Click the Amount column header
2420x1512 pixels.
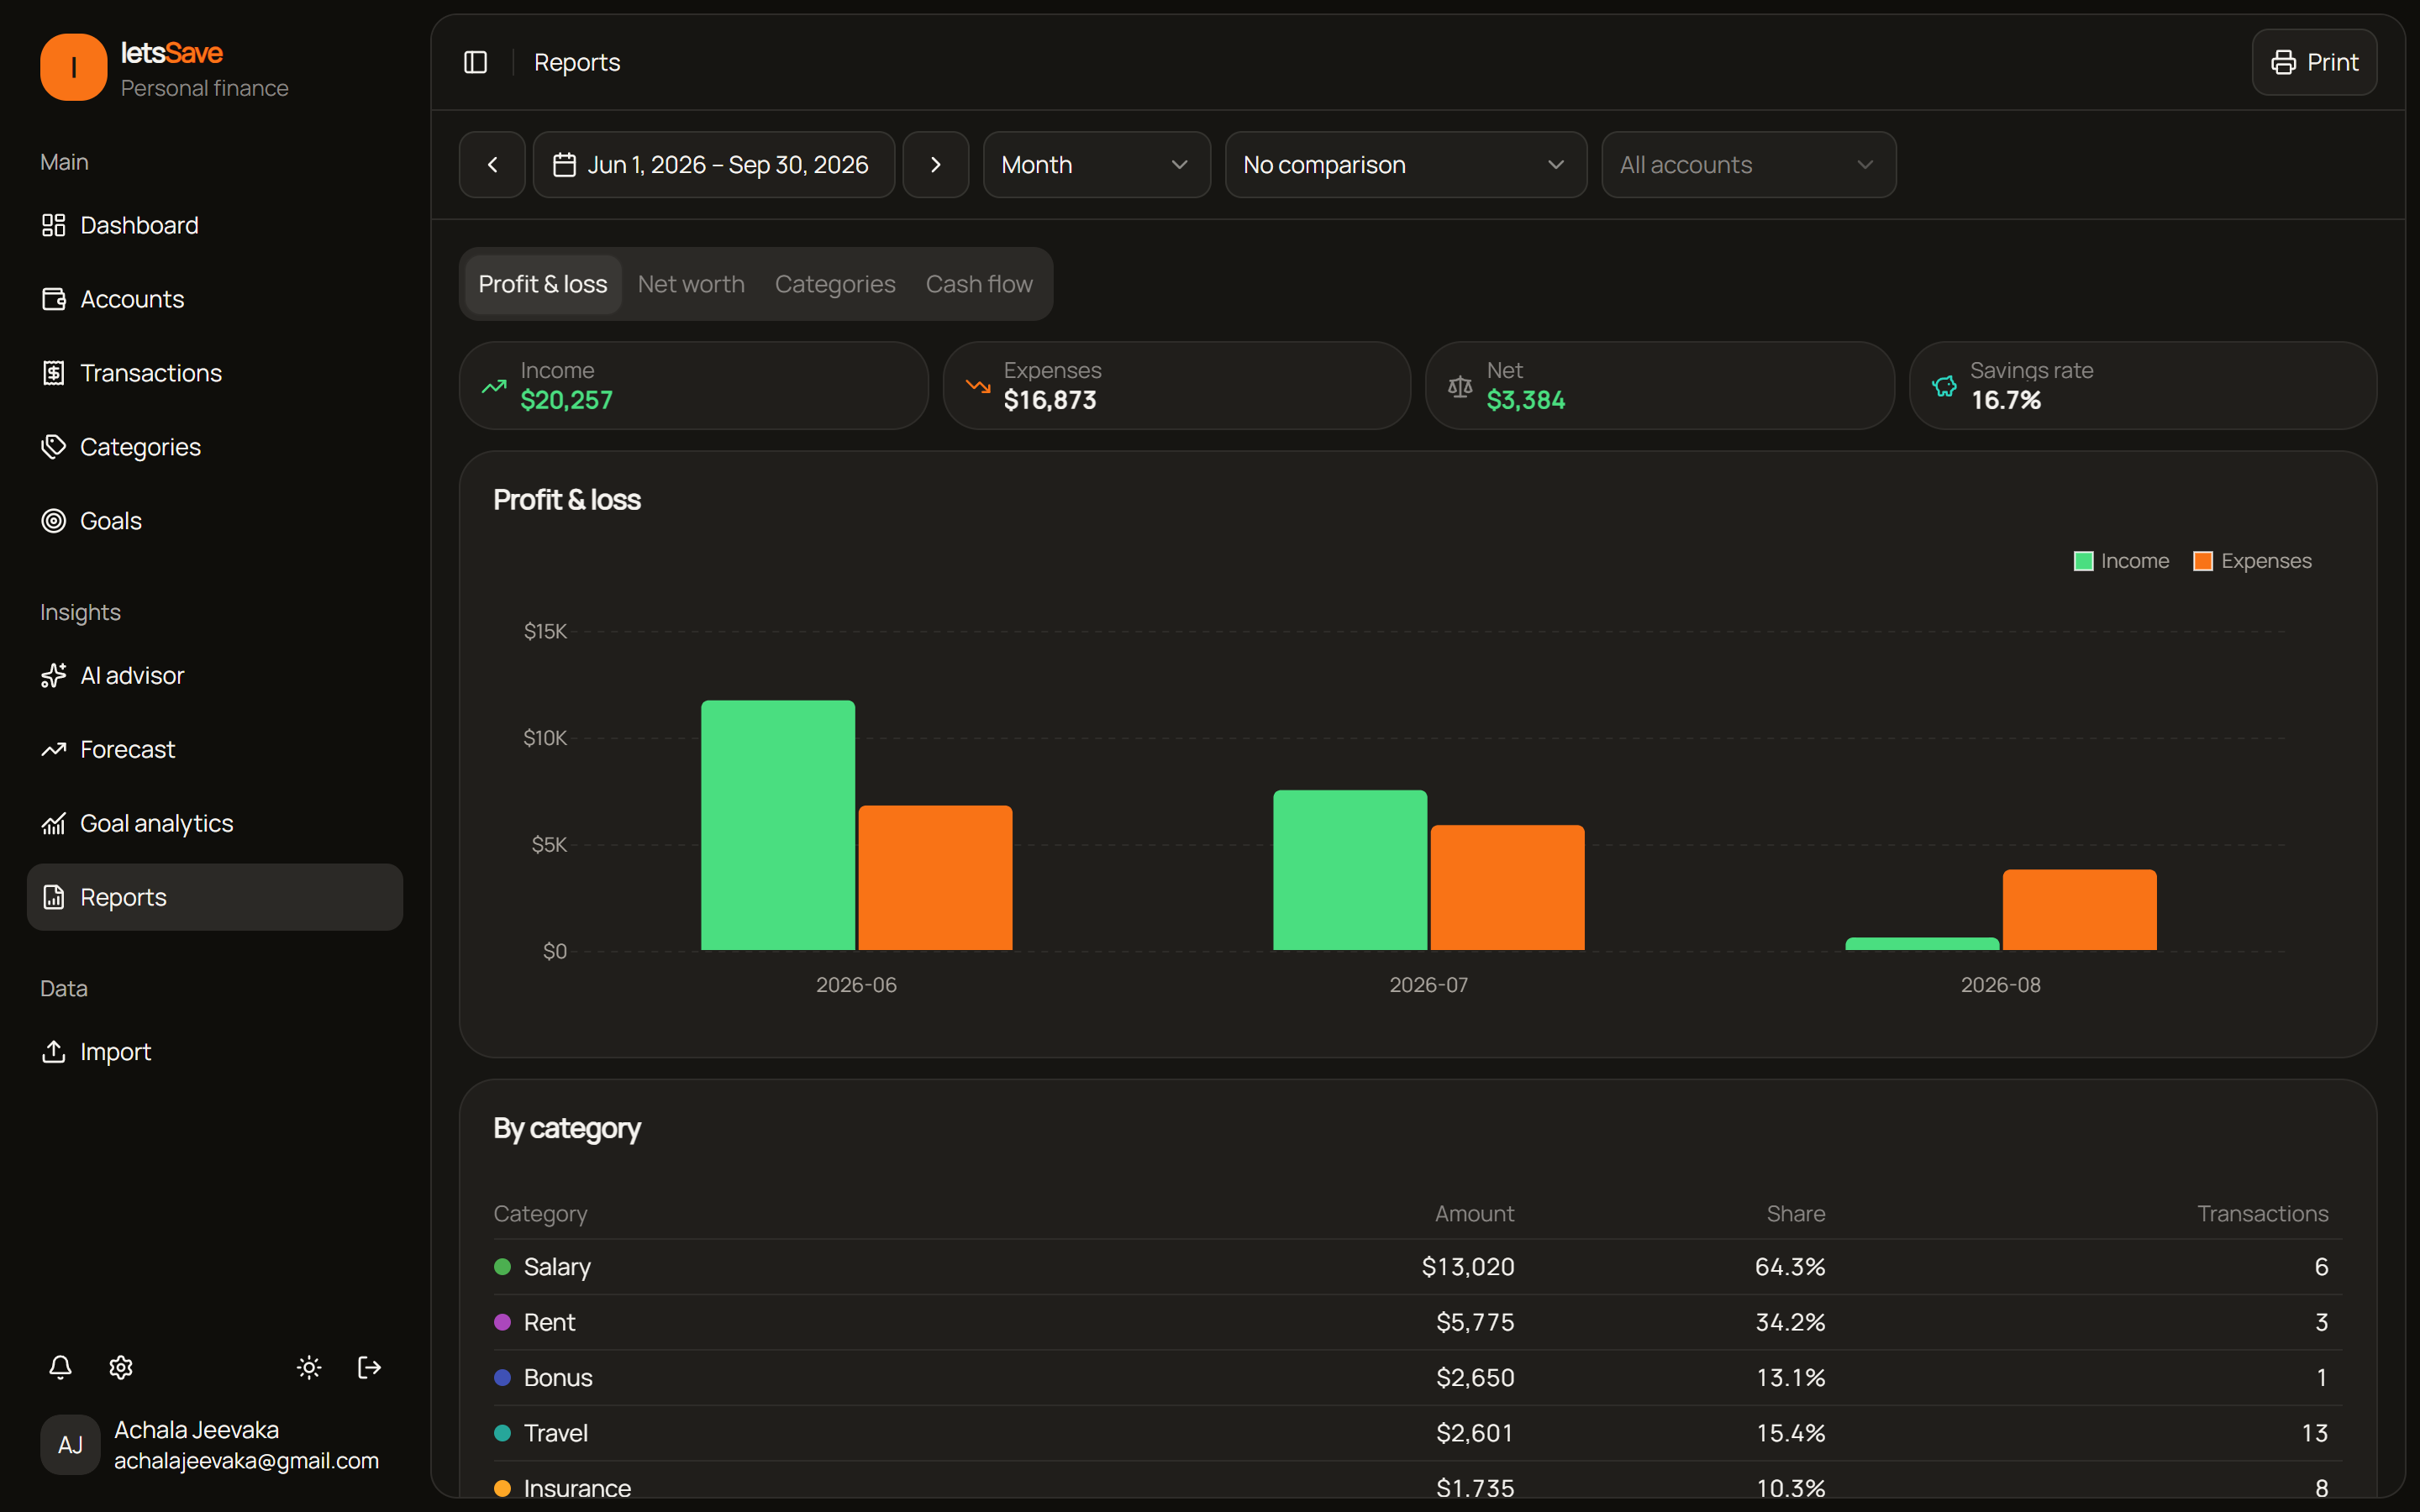point(1474,1214)
